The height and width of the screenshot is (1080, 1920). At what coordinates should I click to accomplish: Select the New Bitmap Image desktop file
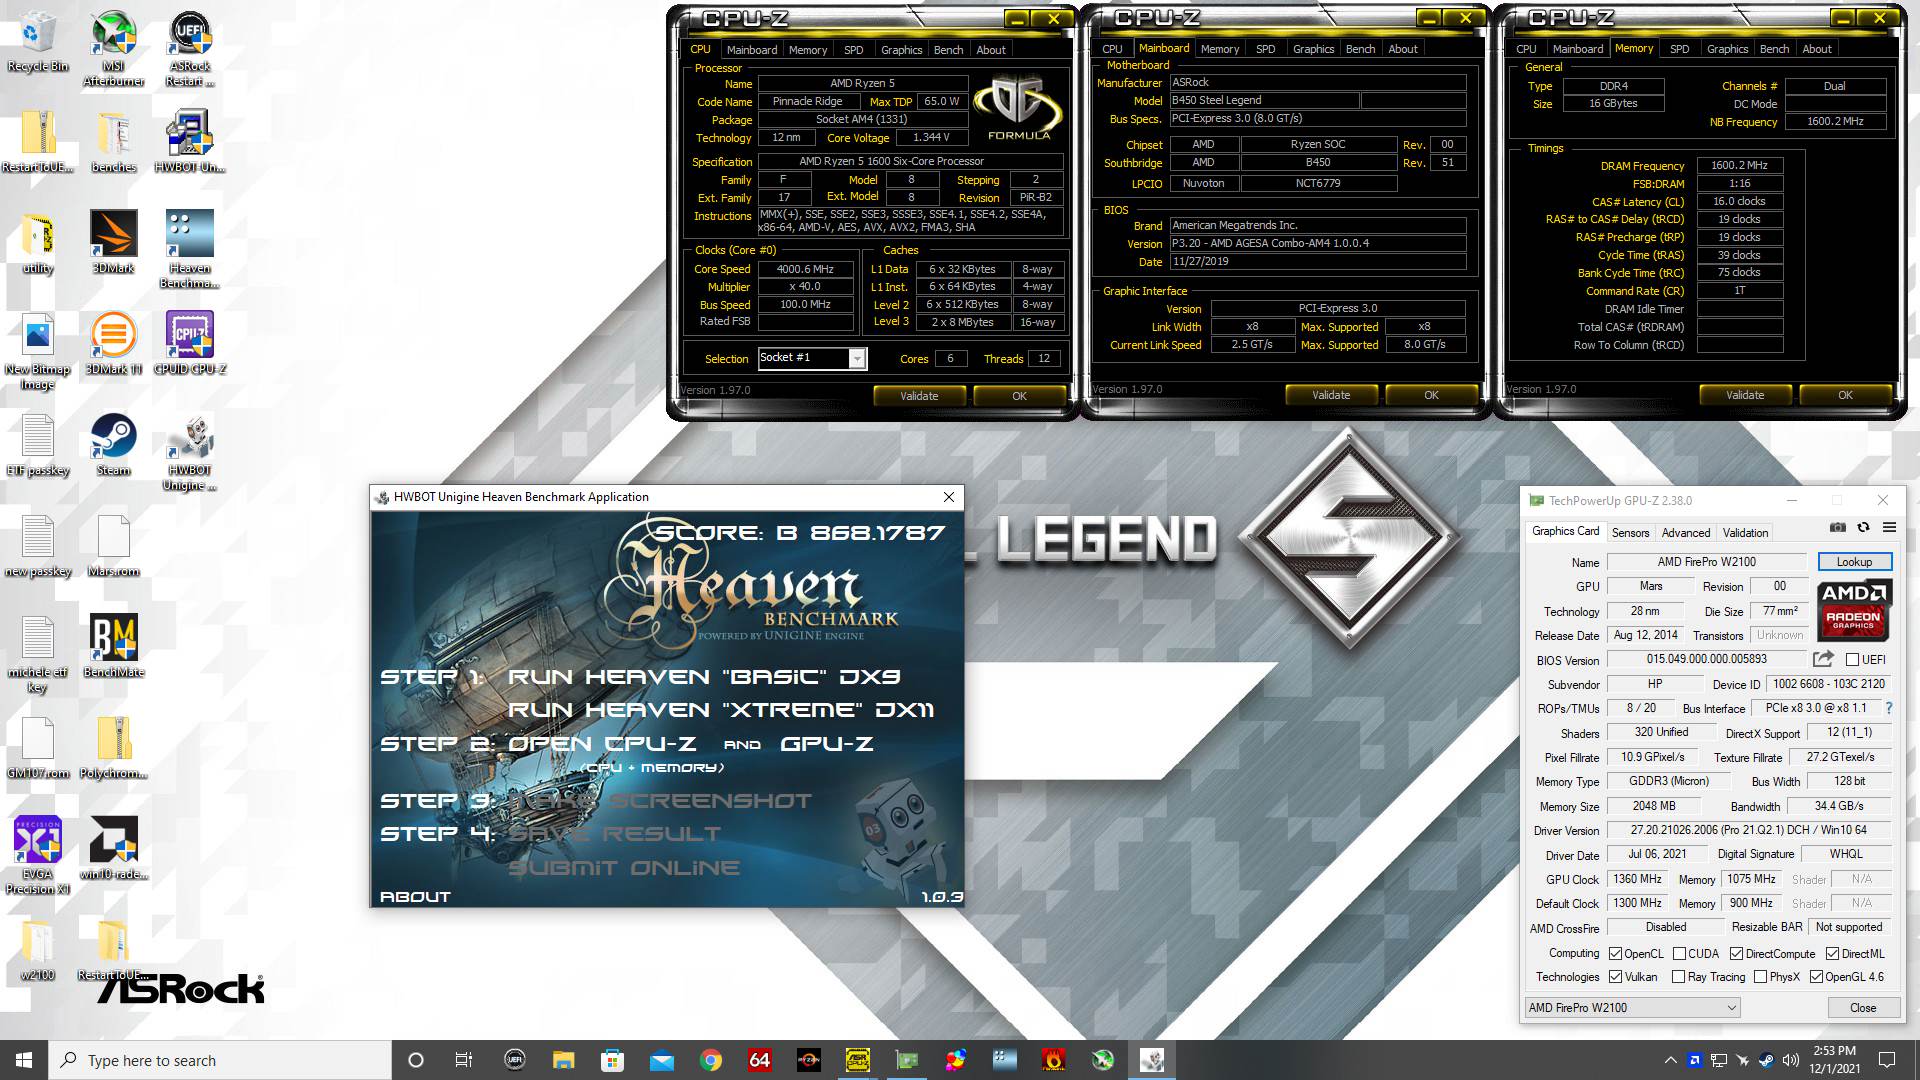pyautogui.click(x=38, y=351)
